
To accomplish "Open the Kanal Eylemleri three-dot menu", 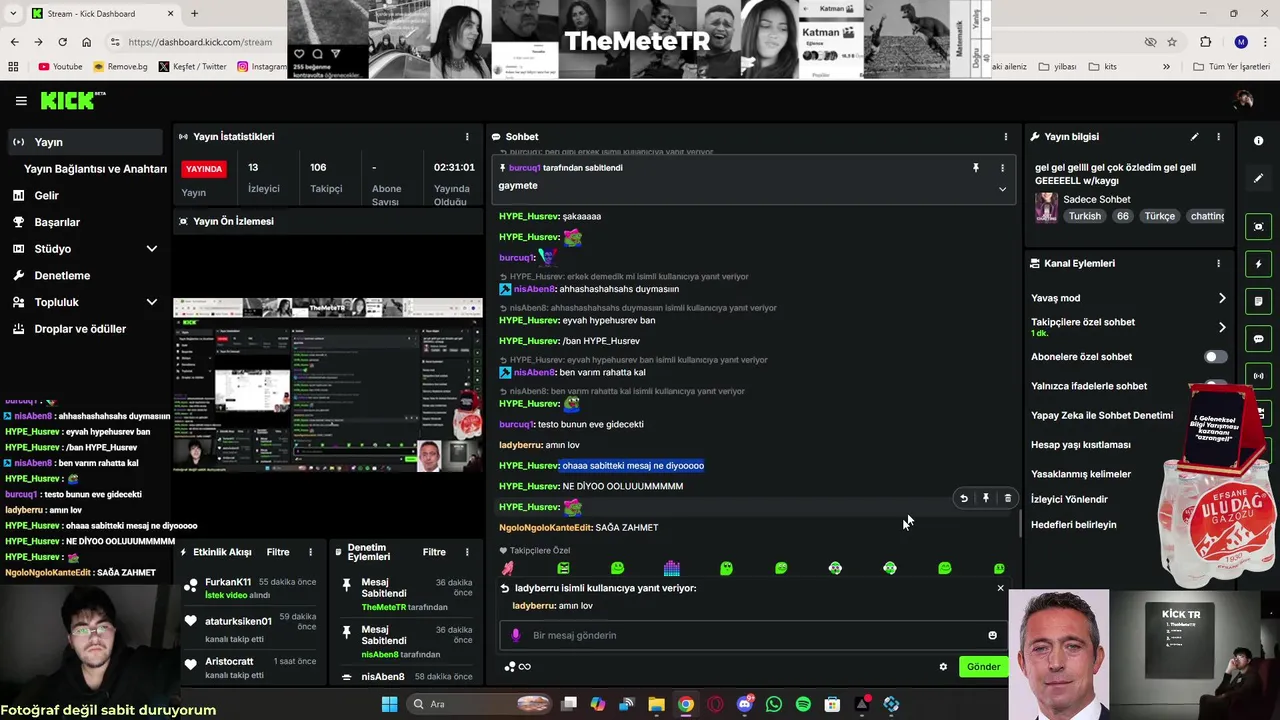I will point(1218,264).
